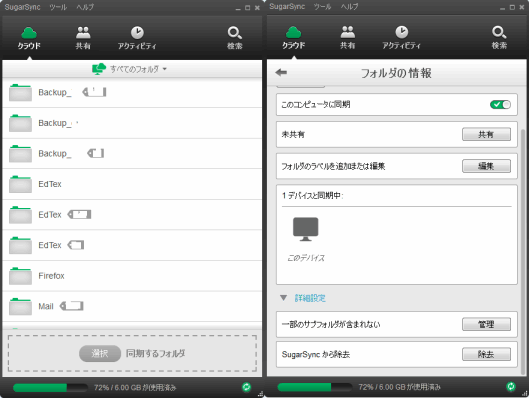Click the 編集 edit label button
Image resolution: width=529 pixels, height=398 pixels.
486,166
